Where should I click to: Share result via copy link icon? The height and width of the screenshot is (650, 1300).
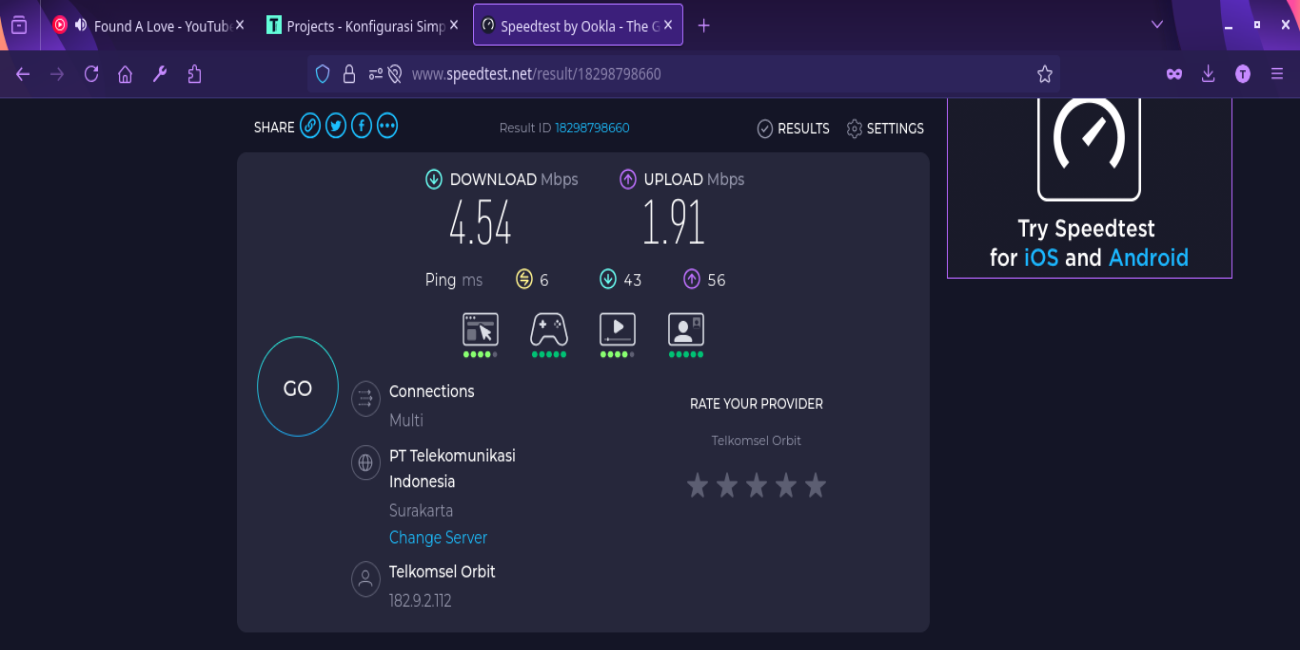pos(310,126)
